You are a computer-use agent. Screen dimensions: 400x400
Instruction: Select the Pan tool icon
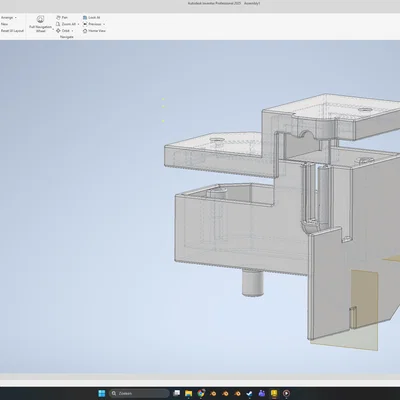pos(58,17)
